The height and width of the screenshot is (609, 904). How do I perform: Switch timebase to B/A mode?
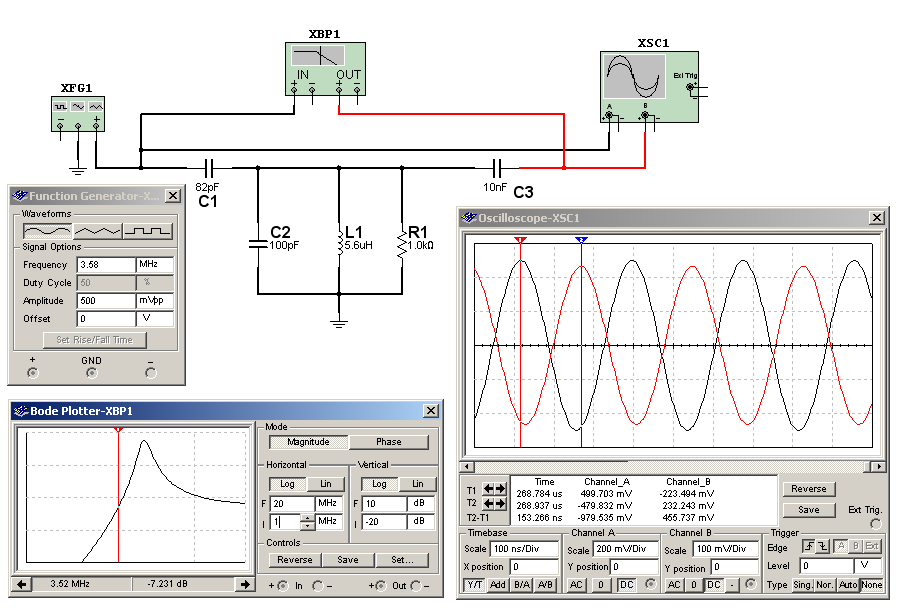[522, 585]
